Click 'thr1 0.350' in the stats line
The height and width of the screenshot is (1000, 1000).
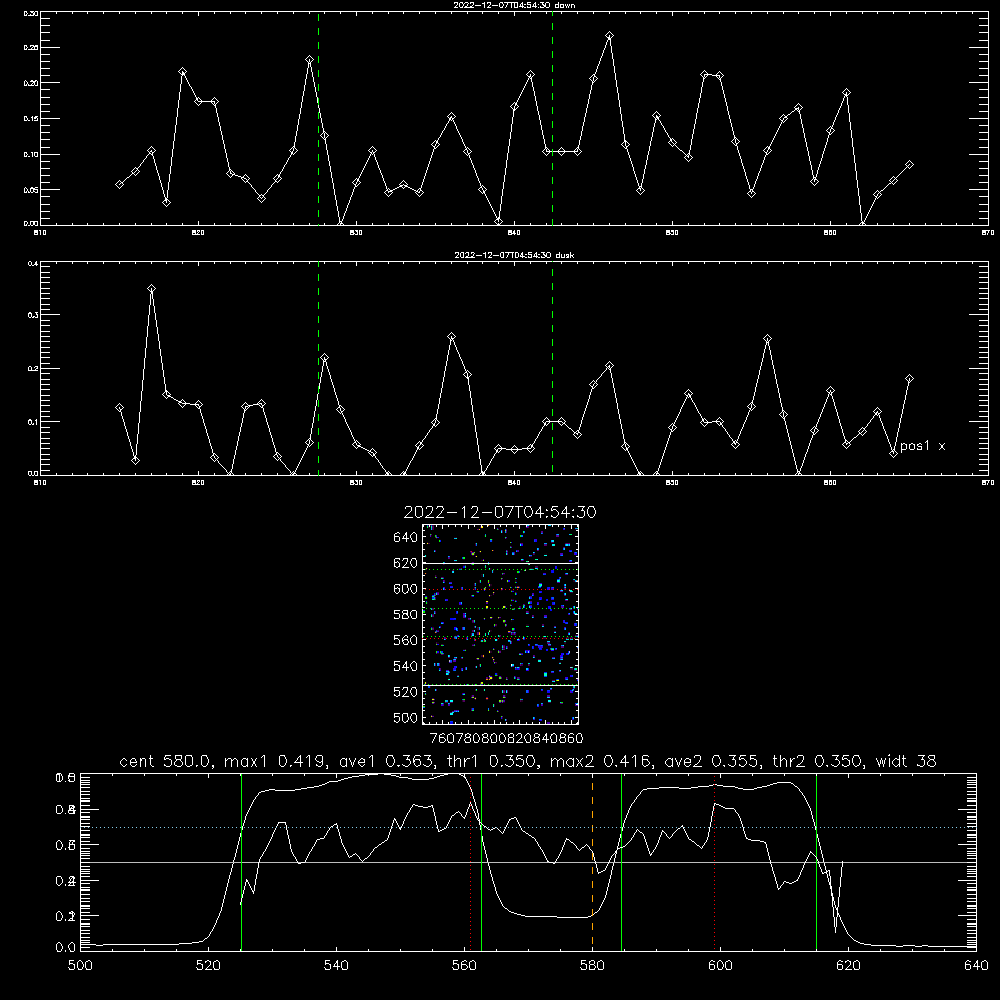coord(493,761)
